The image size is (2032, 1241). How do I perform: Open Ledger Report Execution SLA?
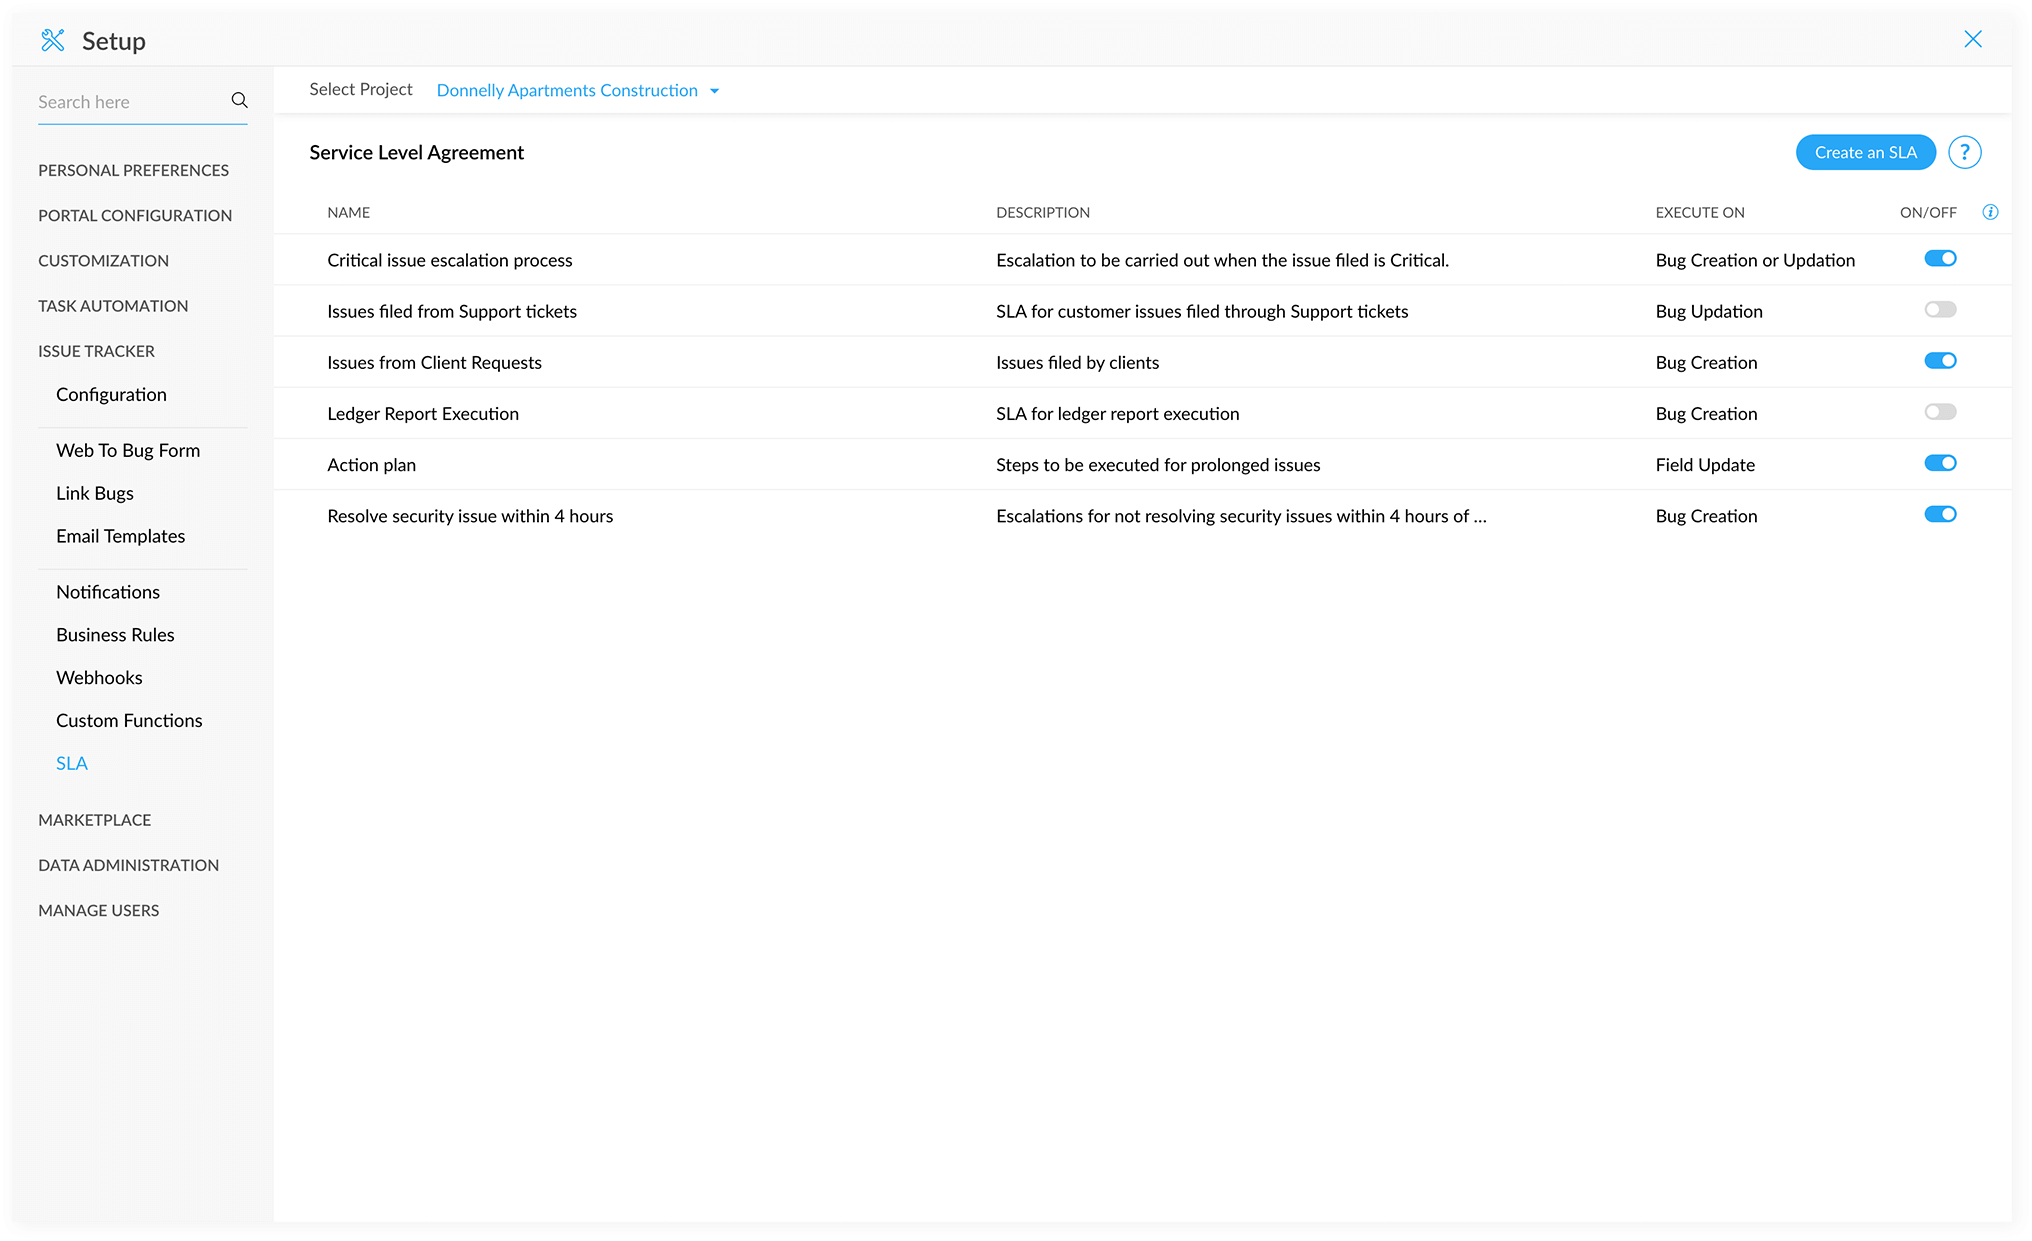pos(423,413)
